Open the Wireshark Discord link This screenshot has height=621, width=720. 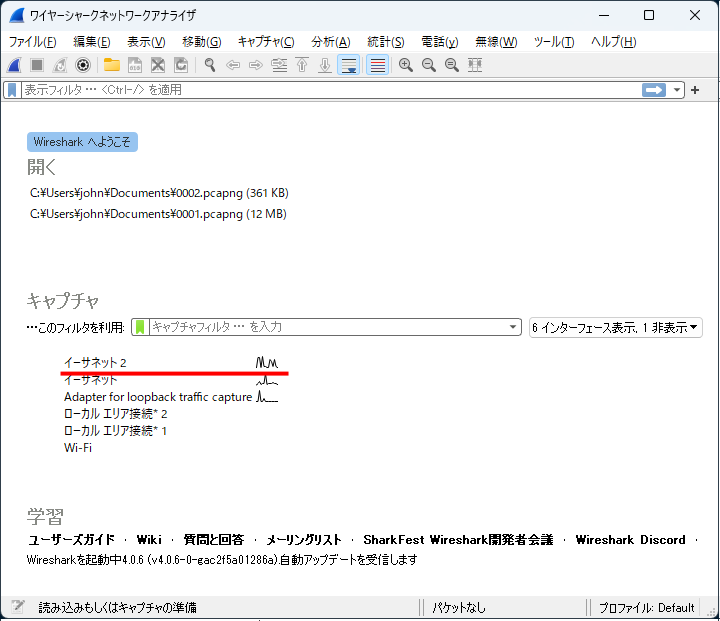coord(630,540)
